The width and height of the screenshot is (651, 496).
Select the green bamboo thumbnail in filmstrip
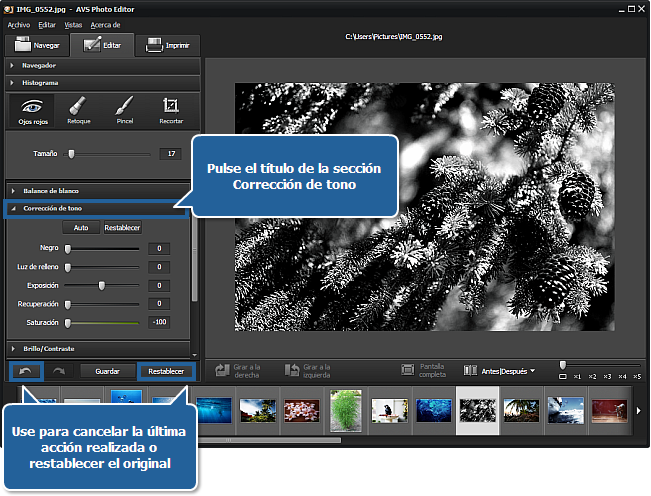(345, 410)
